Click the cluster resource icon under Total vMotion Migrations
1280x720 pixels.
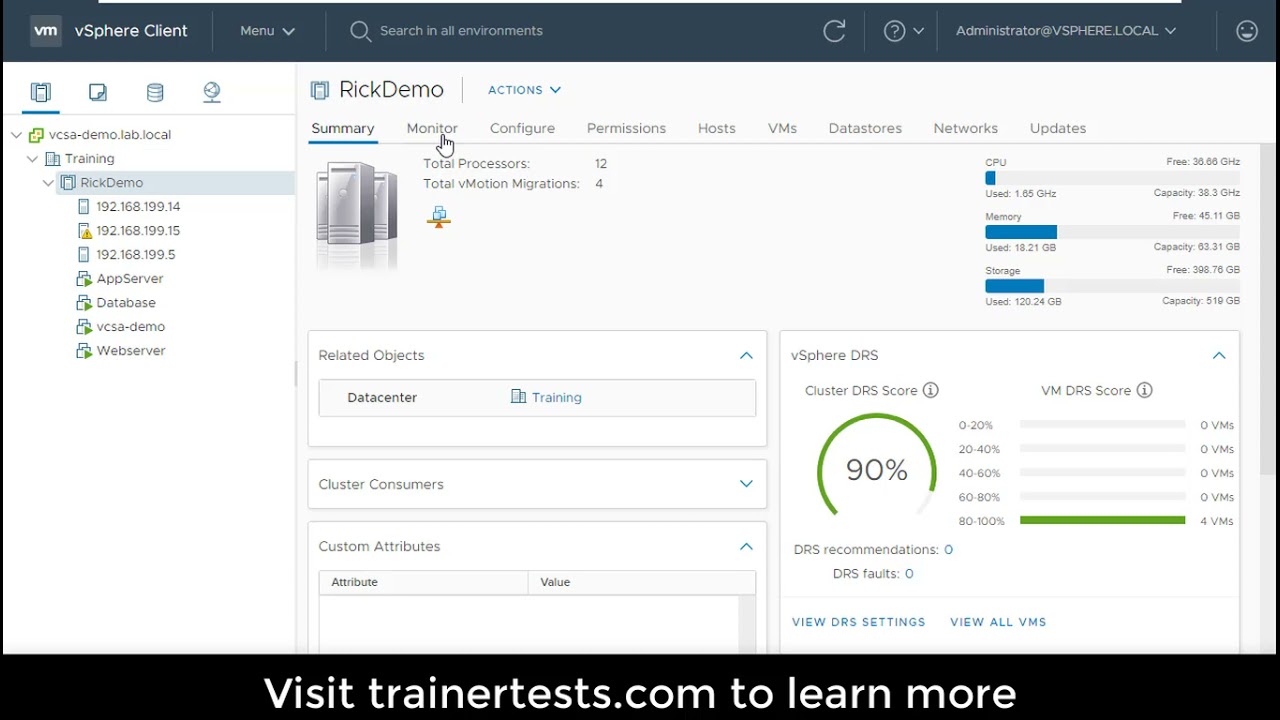pos(438,217)
